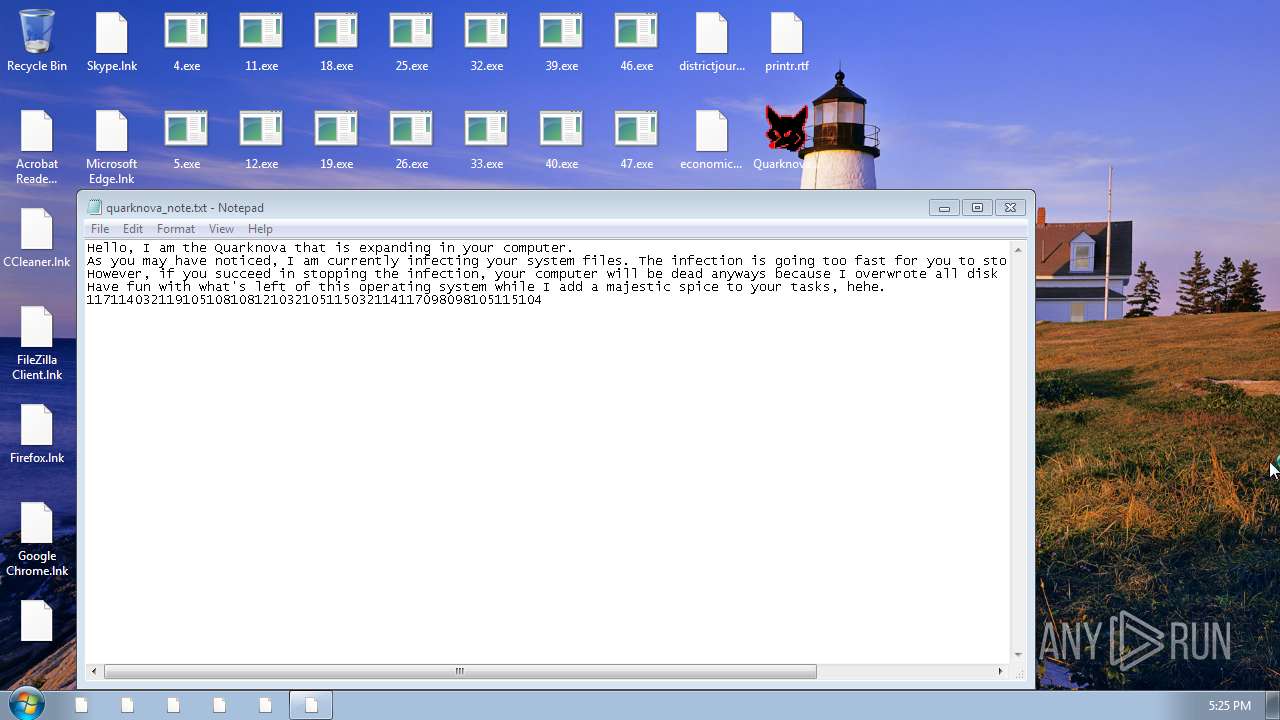Select the 4.exe desktop file
This screenshot has height=720, width=1280.
(186, 41)
